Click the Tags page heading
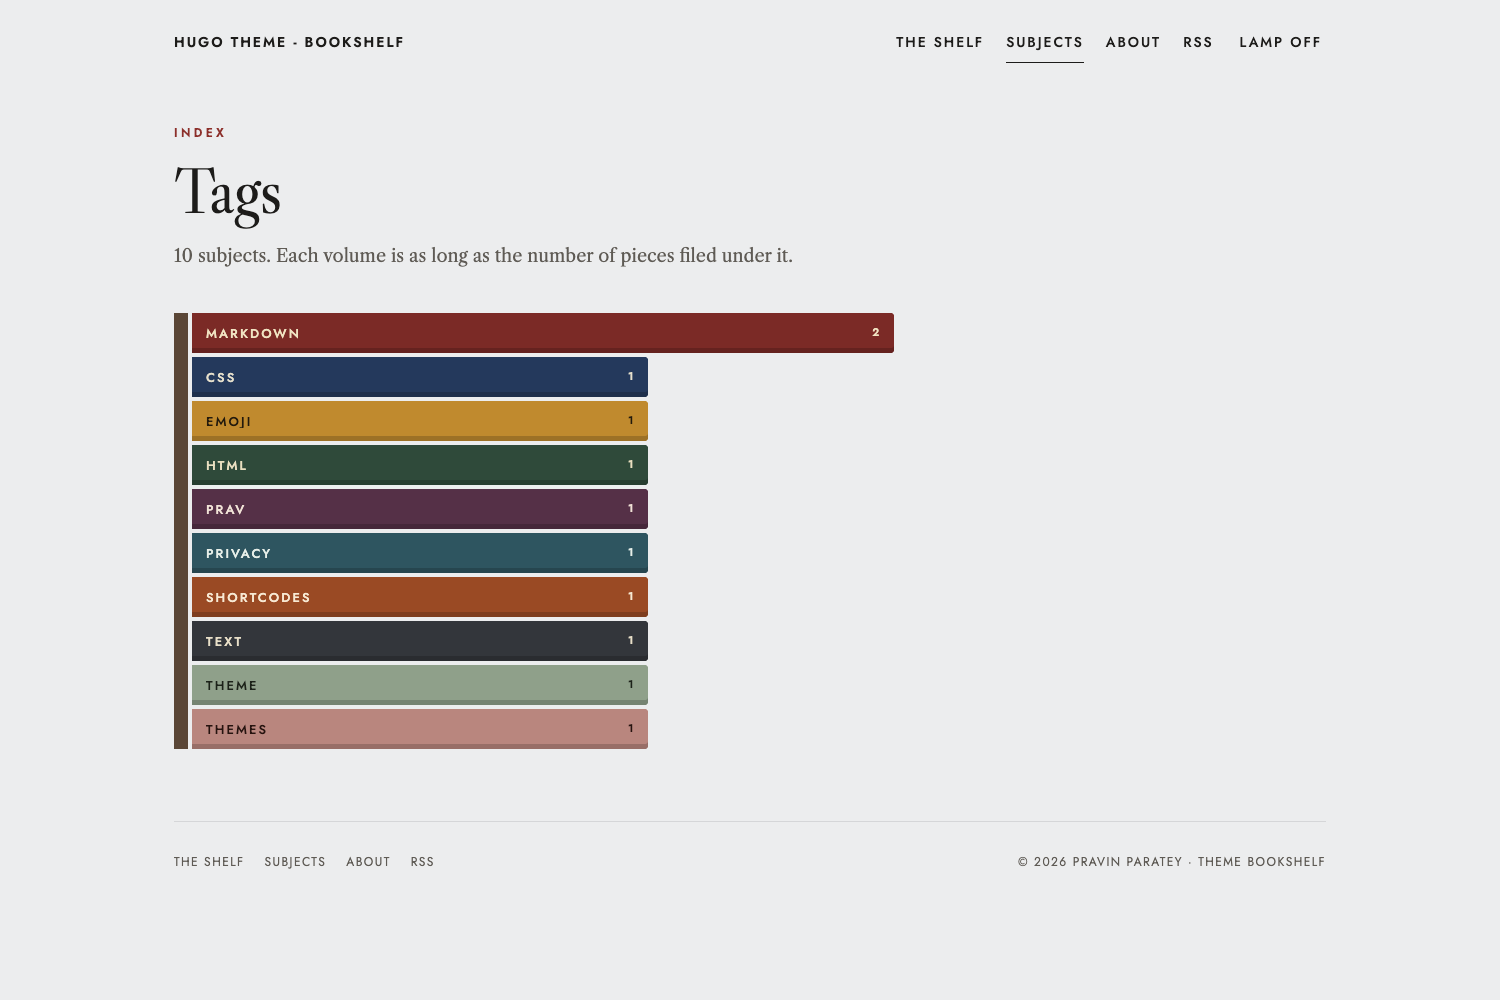Viewport: 1500px width, 1000px height. click(x=227, y=193)
